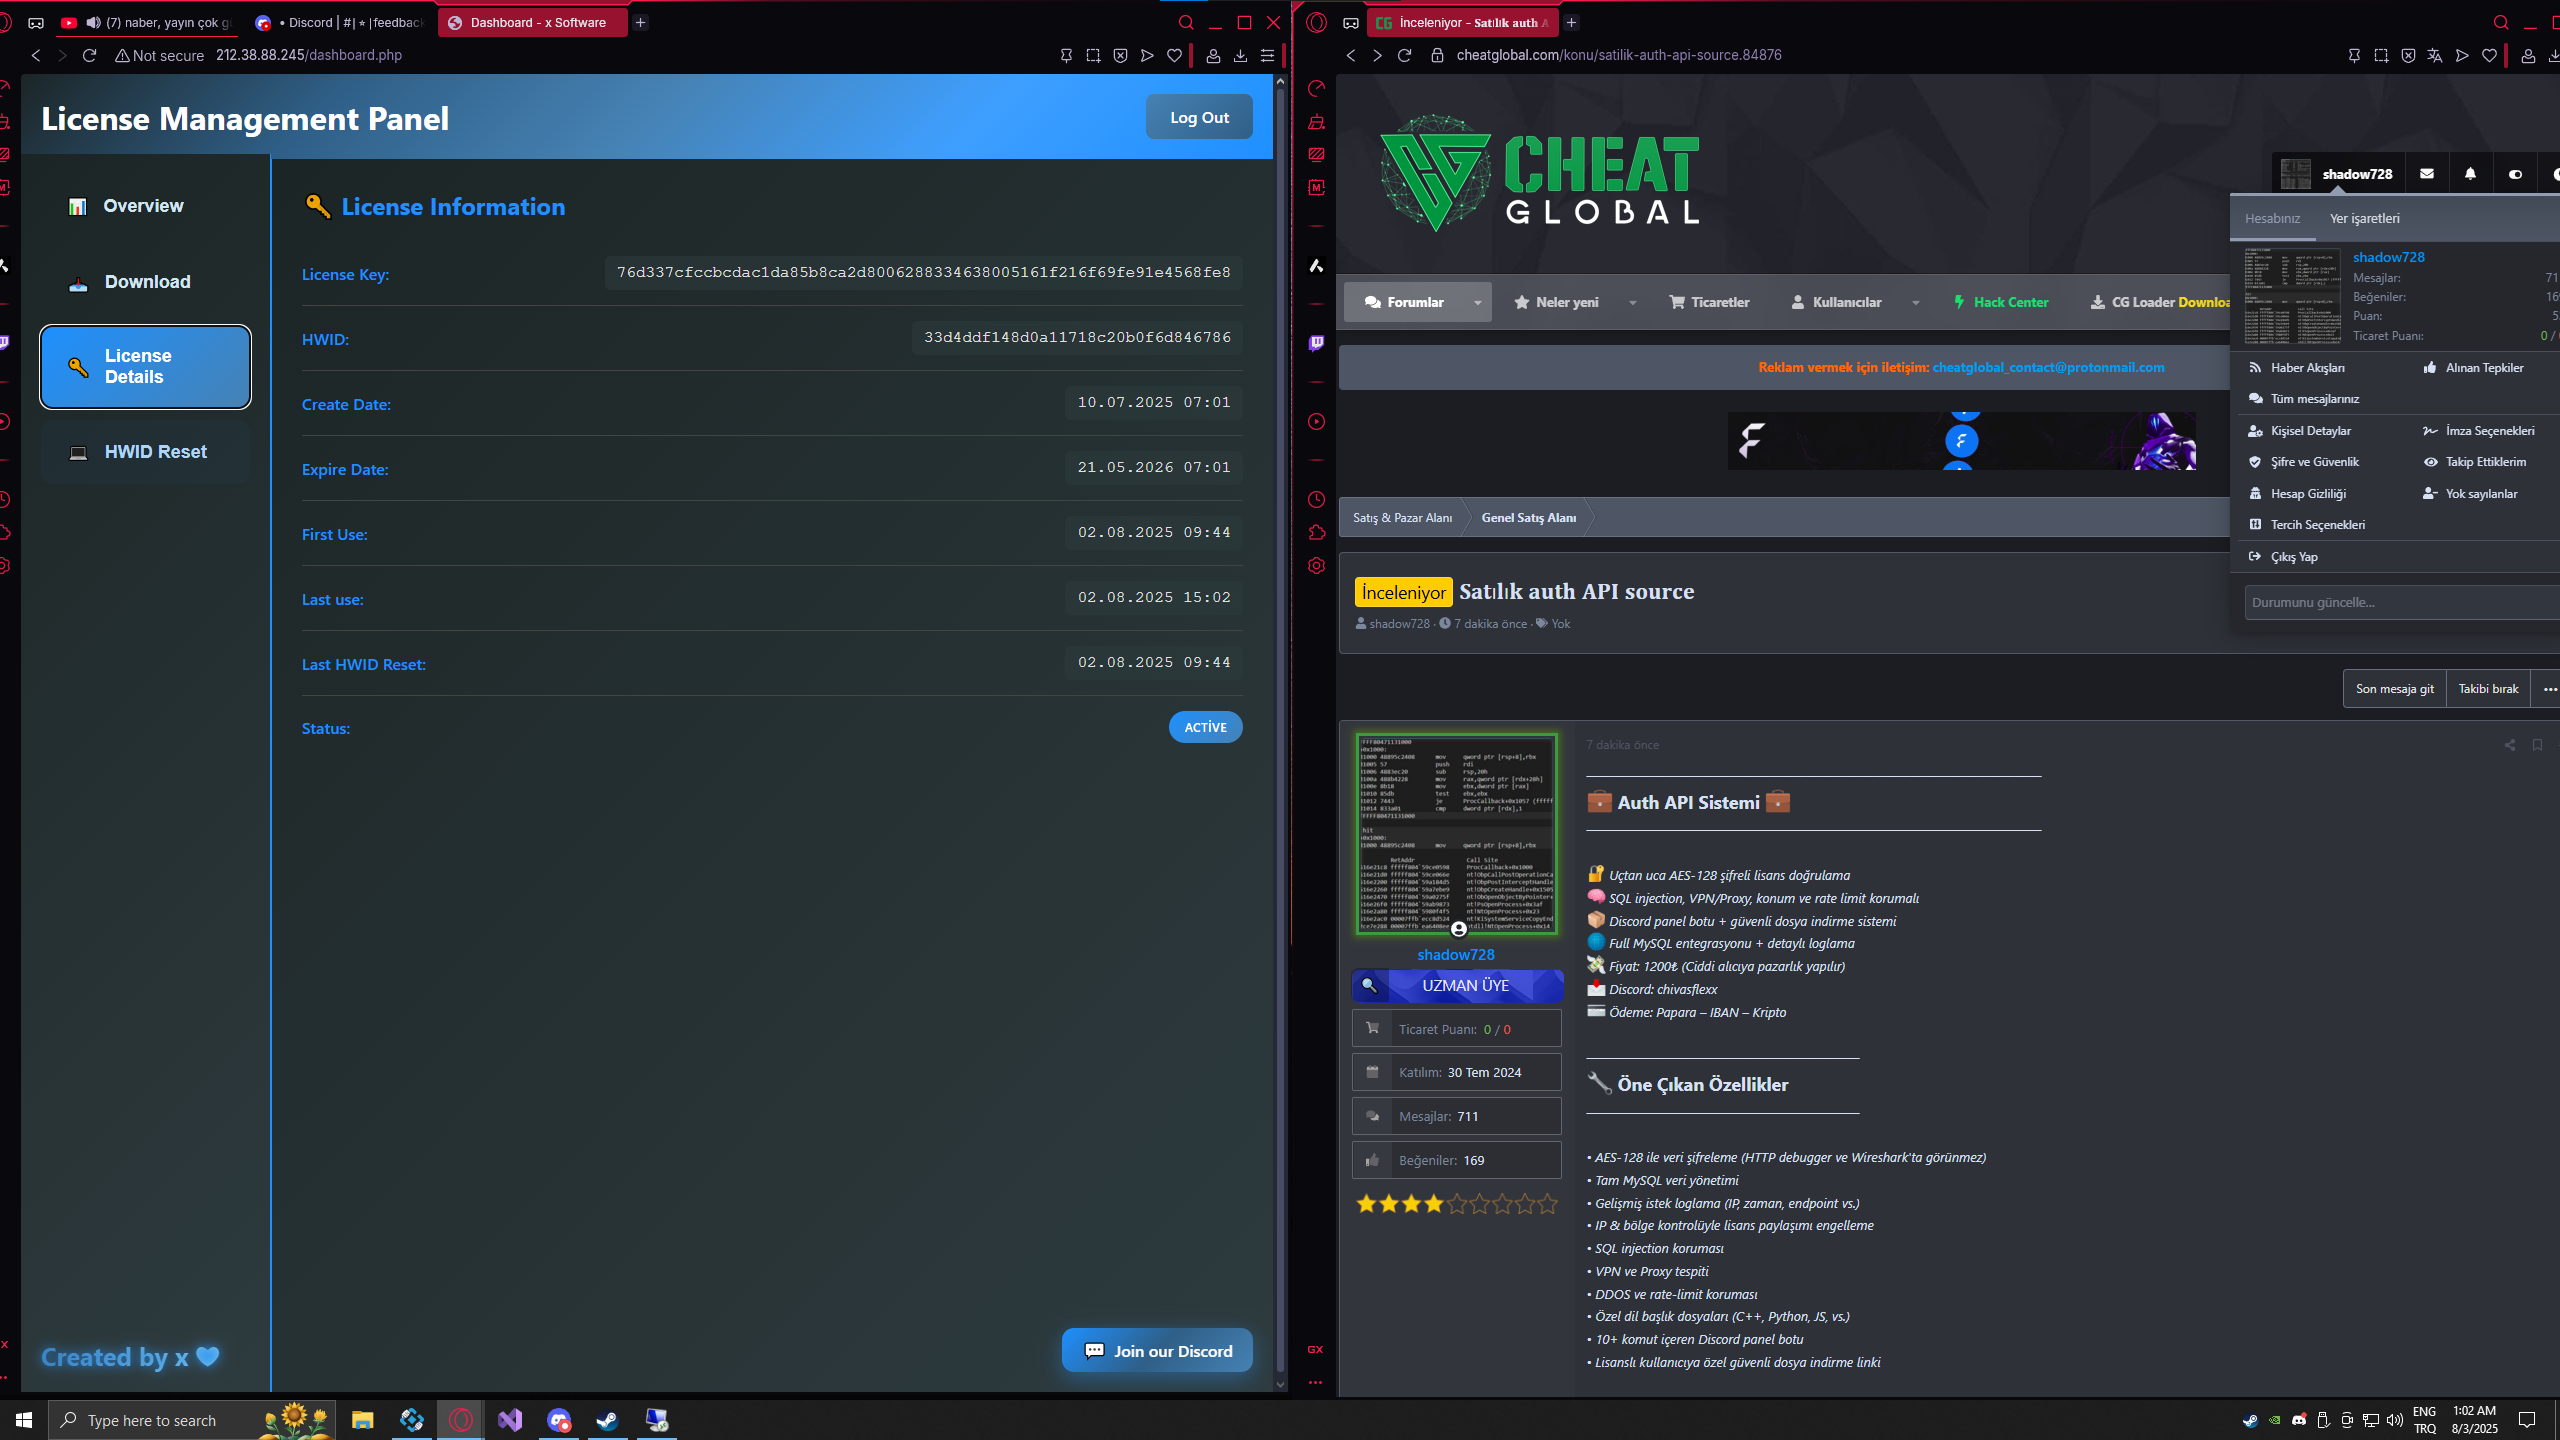
Task: Click the Not secure warning icon
Action: (x=122, y=55)
